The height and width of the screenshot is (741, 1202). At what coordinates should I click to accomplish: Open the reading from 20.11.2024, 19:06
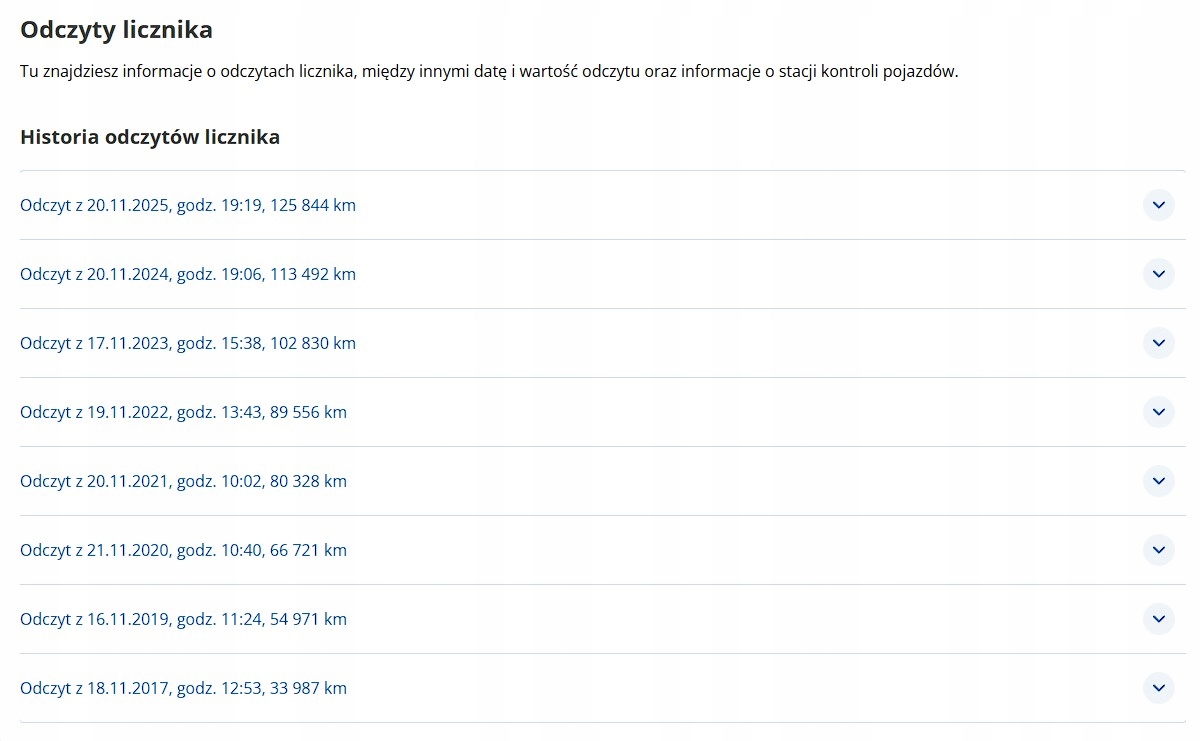[x=188, y=274]
